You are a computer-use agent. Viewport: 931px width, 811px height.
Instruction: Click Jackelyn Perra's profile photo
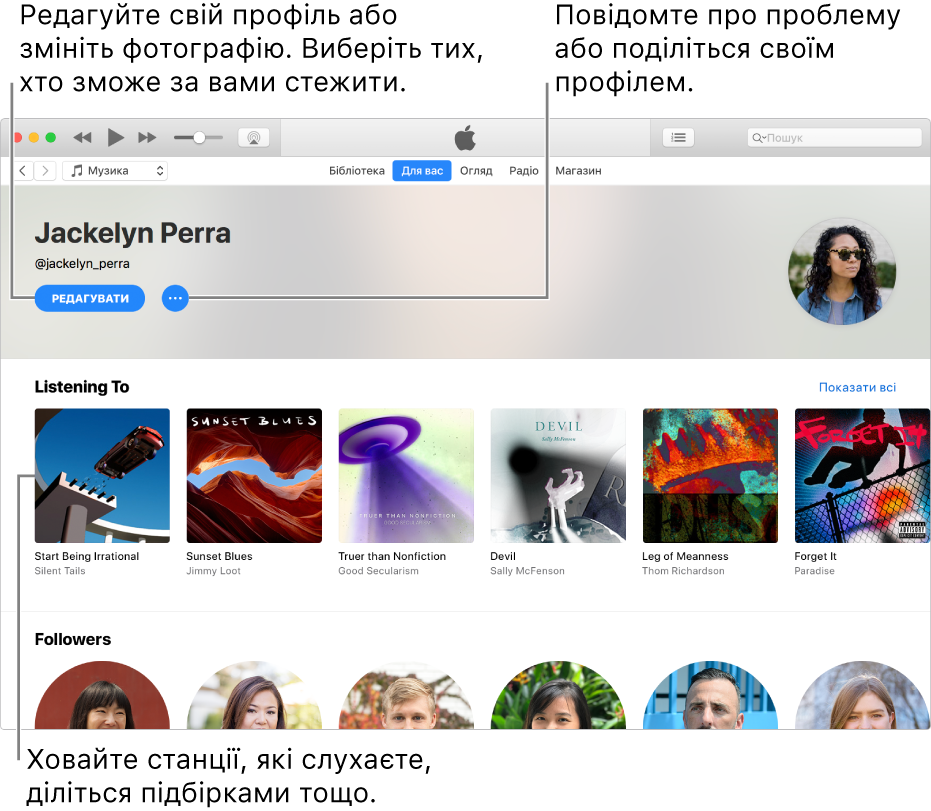click(x=842, y=271)
